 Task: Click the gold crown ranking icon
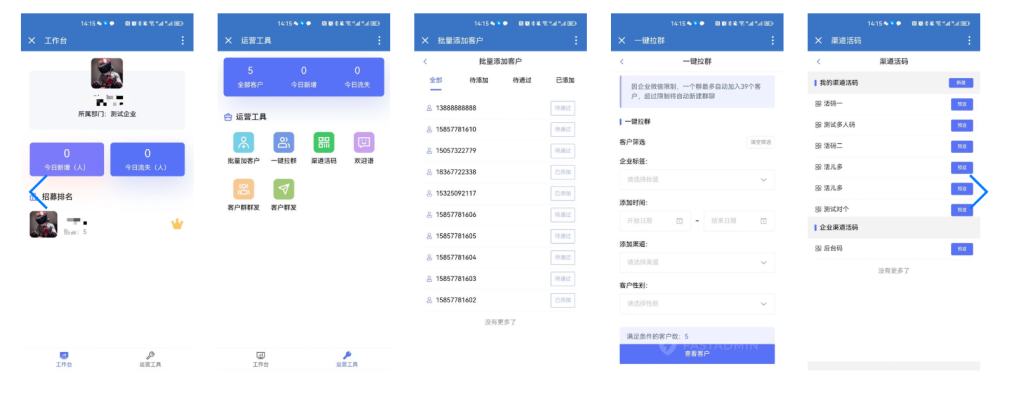pos(177,224)
